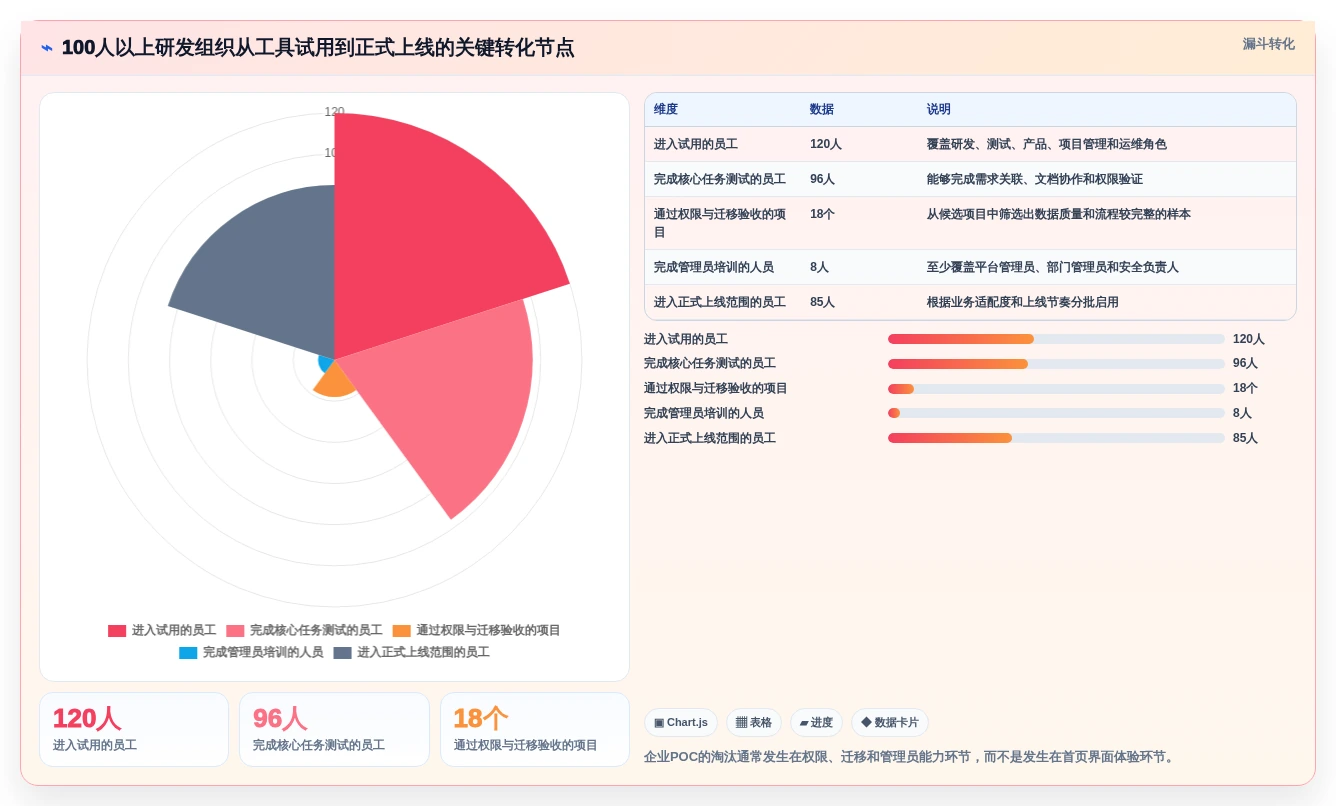
Task: Click the 18个 progress bar
Action: (1056, 389)
